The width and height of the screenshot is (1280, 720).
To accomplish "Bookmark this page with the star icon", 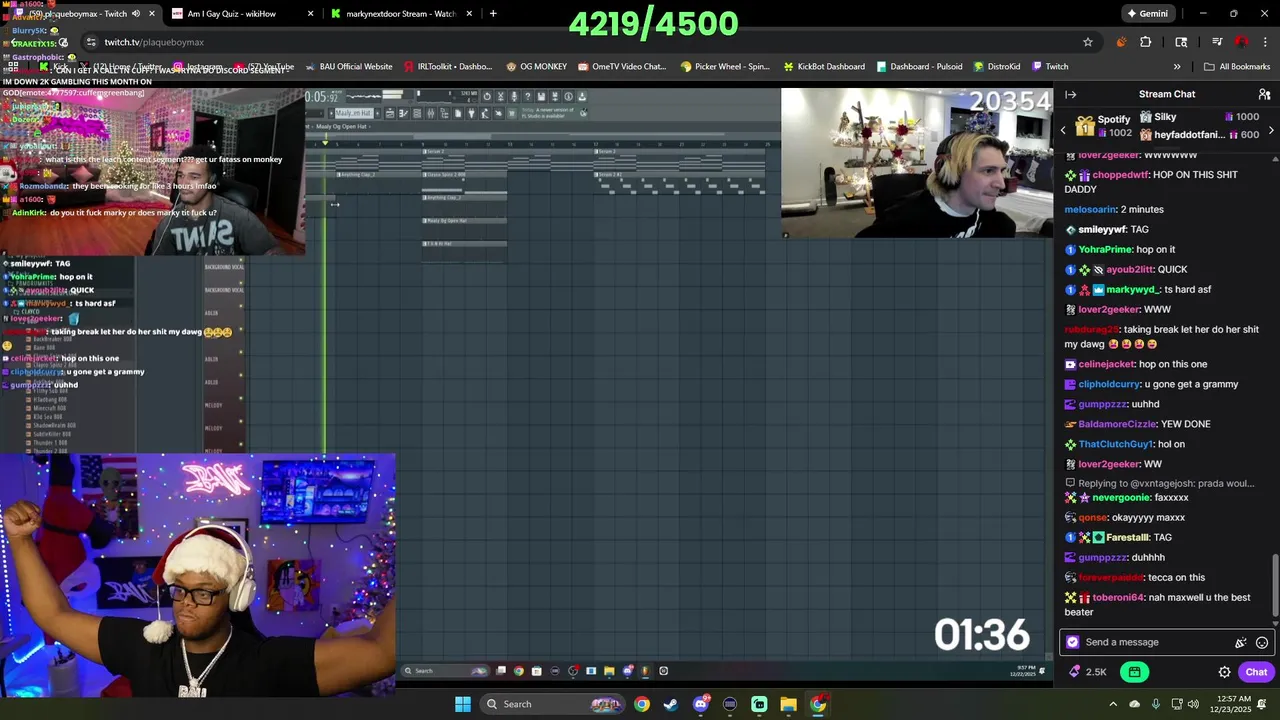I will coord(1088,42).
